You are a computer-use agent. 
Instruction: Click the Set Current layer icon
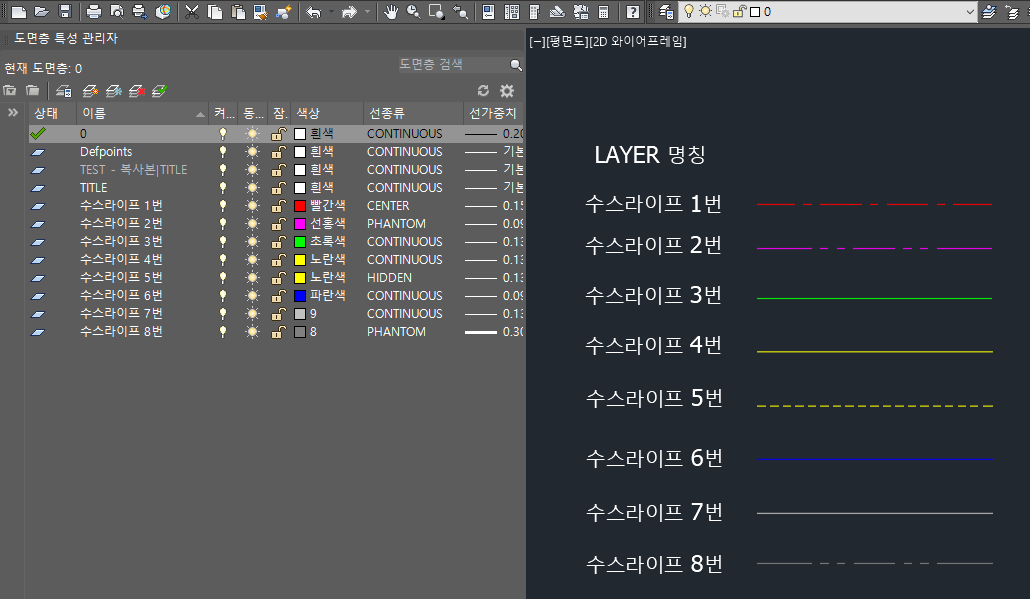tap(160, 91)
